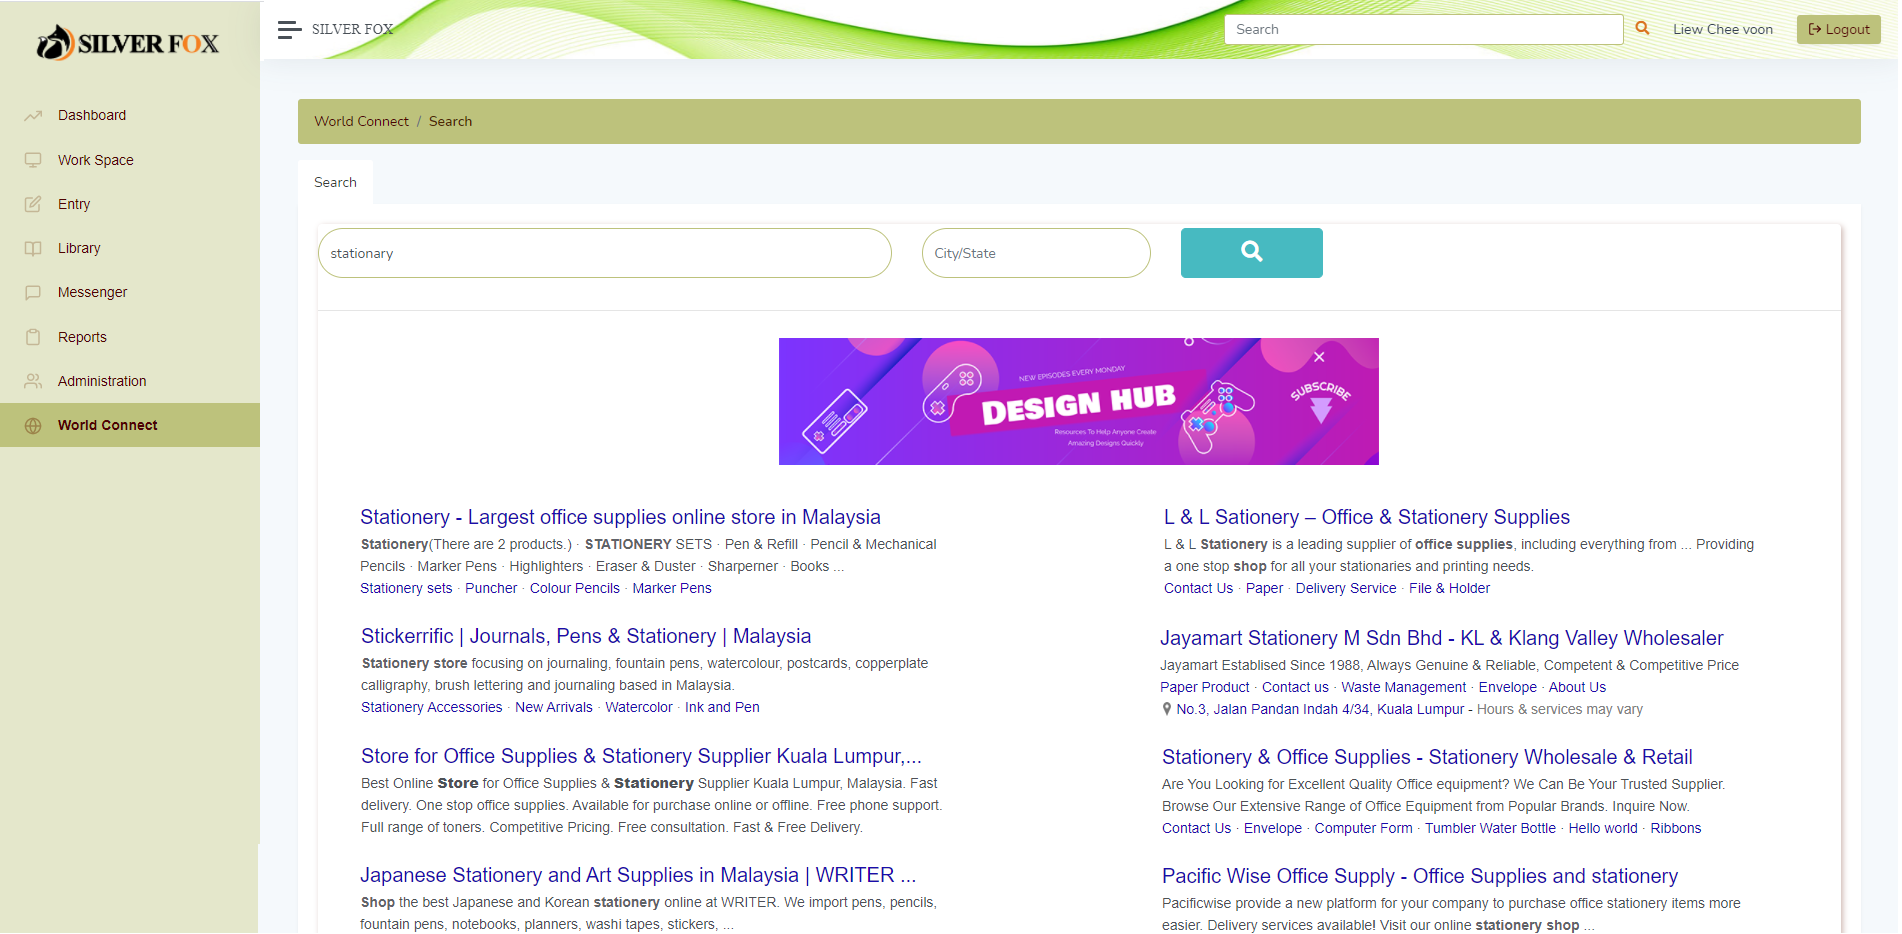Click Jalan Pandan Indah address link
The image size is (1902, 934).
tap(1320, 709)
